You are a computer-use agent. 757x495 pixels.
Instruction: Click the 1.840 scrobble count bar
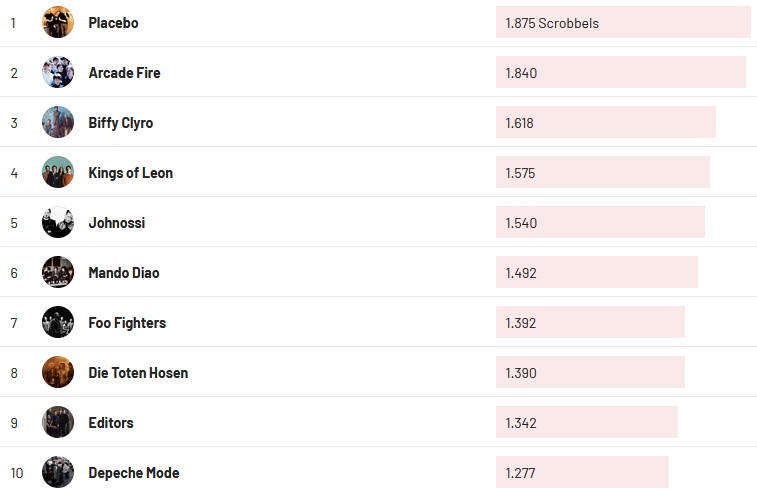620,72
